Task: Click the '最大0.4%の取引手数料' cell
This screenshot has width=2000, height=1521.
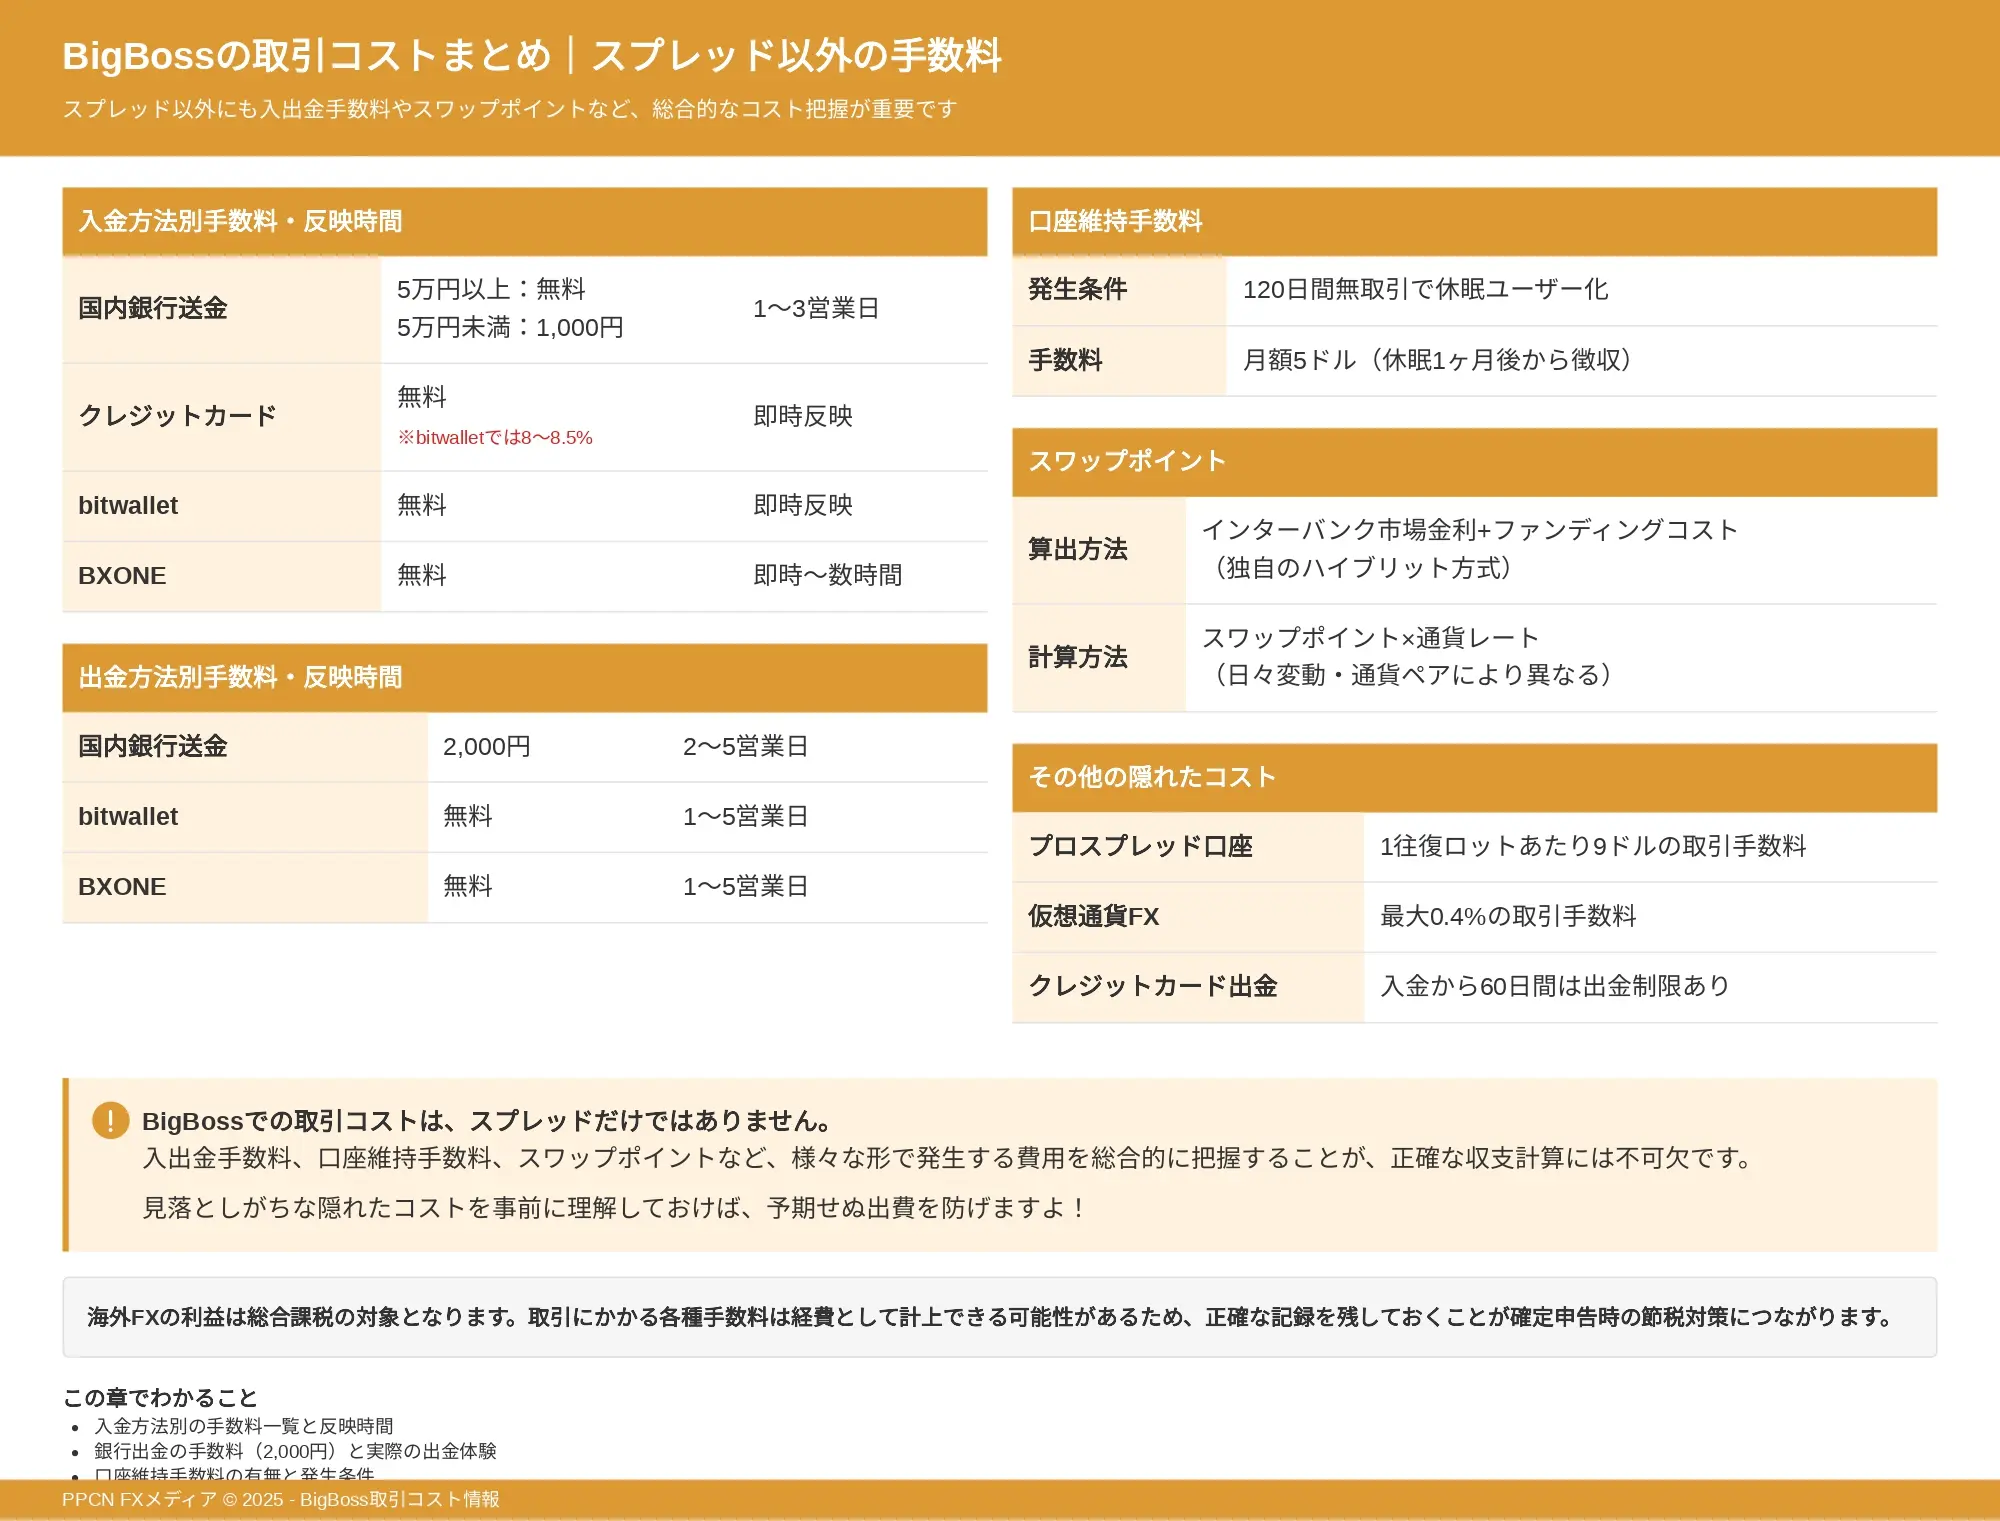Action: 1651,917
